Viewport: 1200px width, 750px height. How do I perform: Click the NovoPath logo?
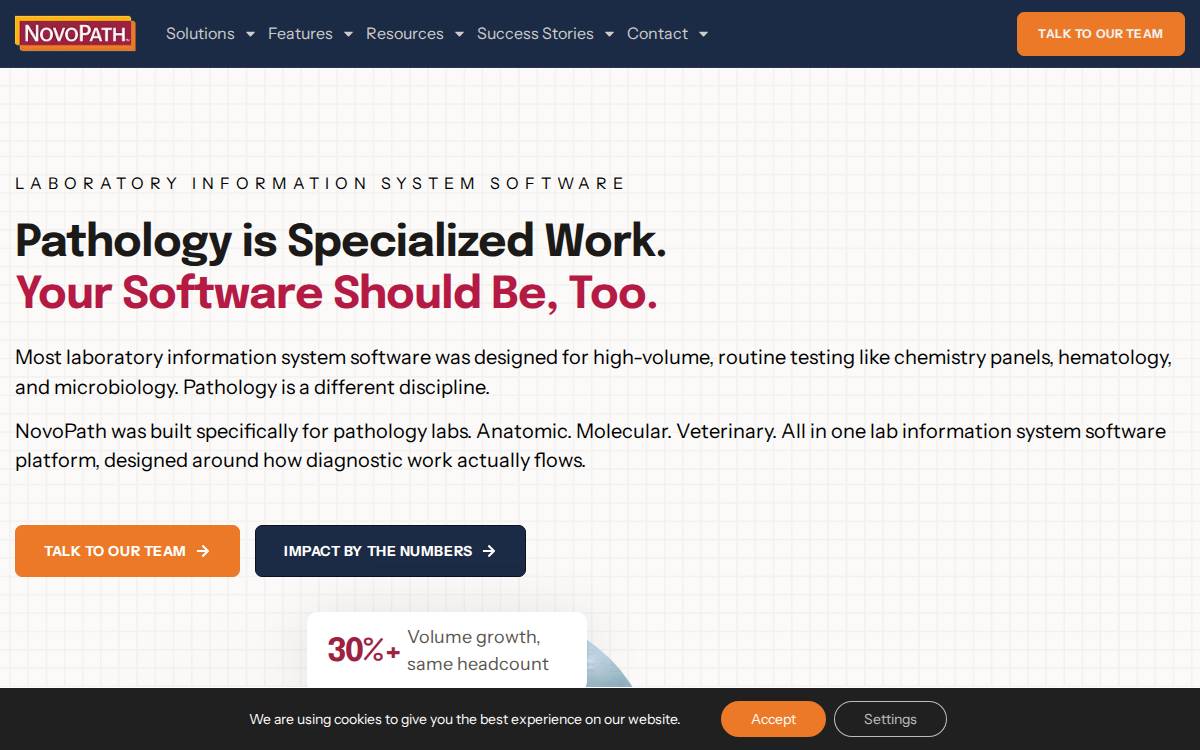[x=75, y=33]
